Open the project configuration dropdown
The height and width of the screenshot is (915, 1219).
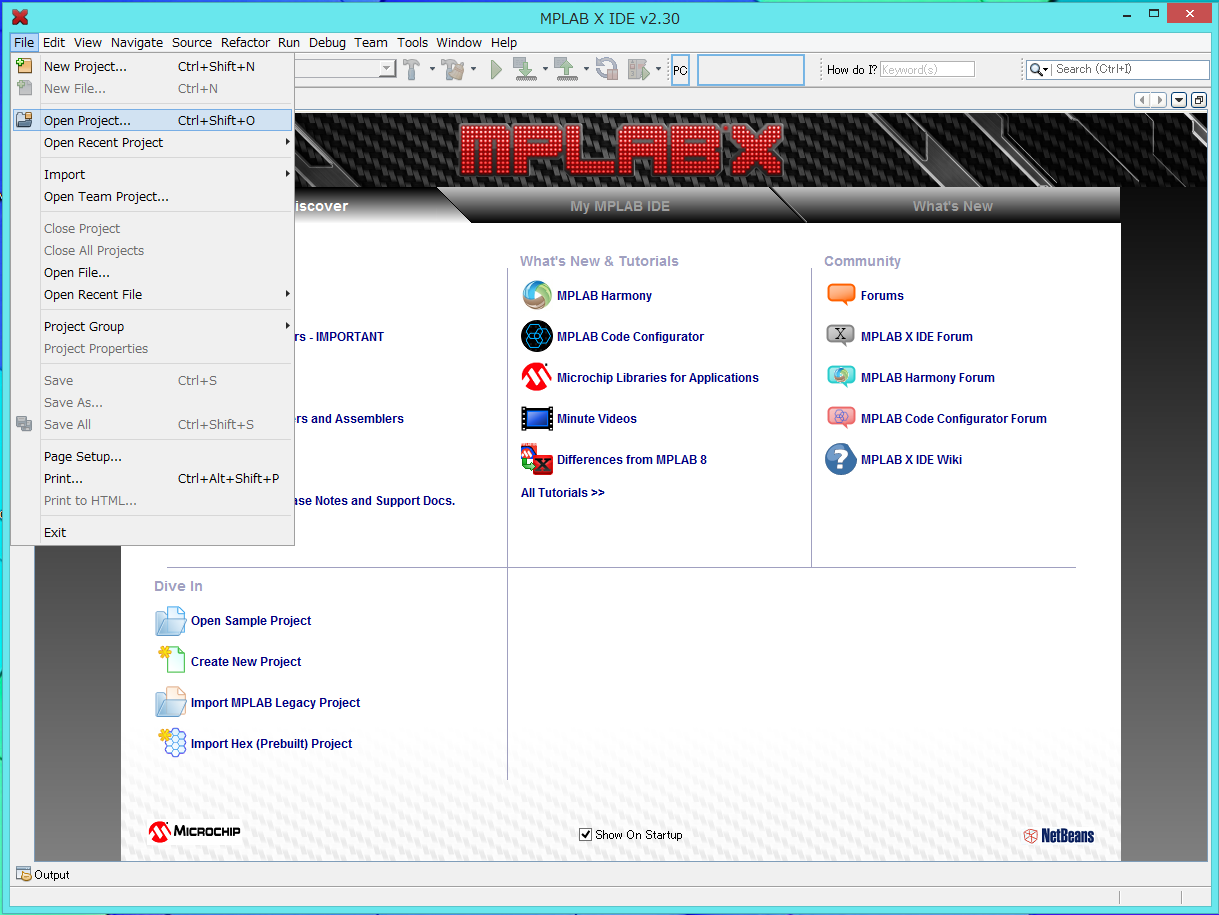pos(386,69)
